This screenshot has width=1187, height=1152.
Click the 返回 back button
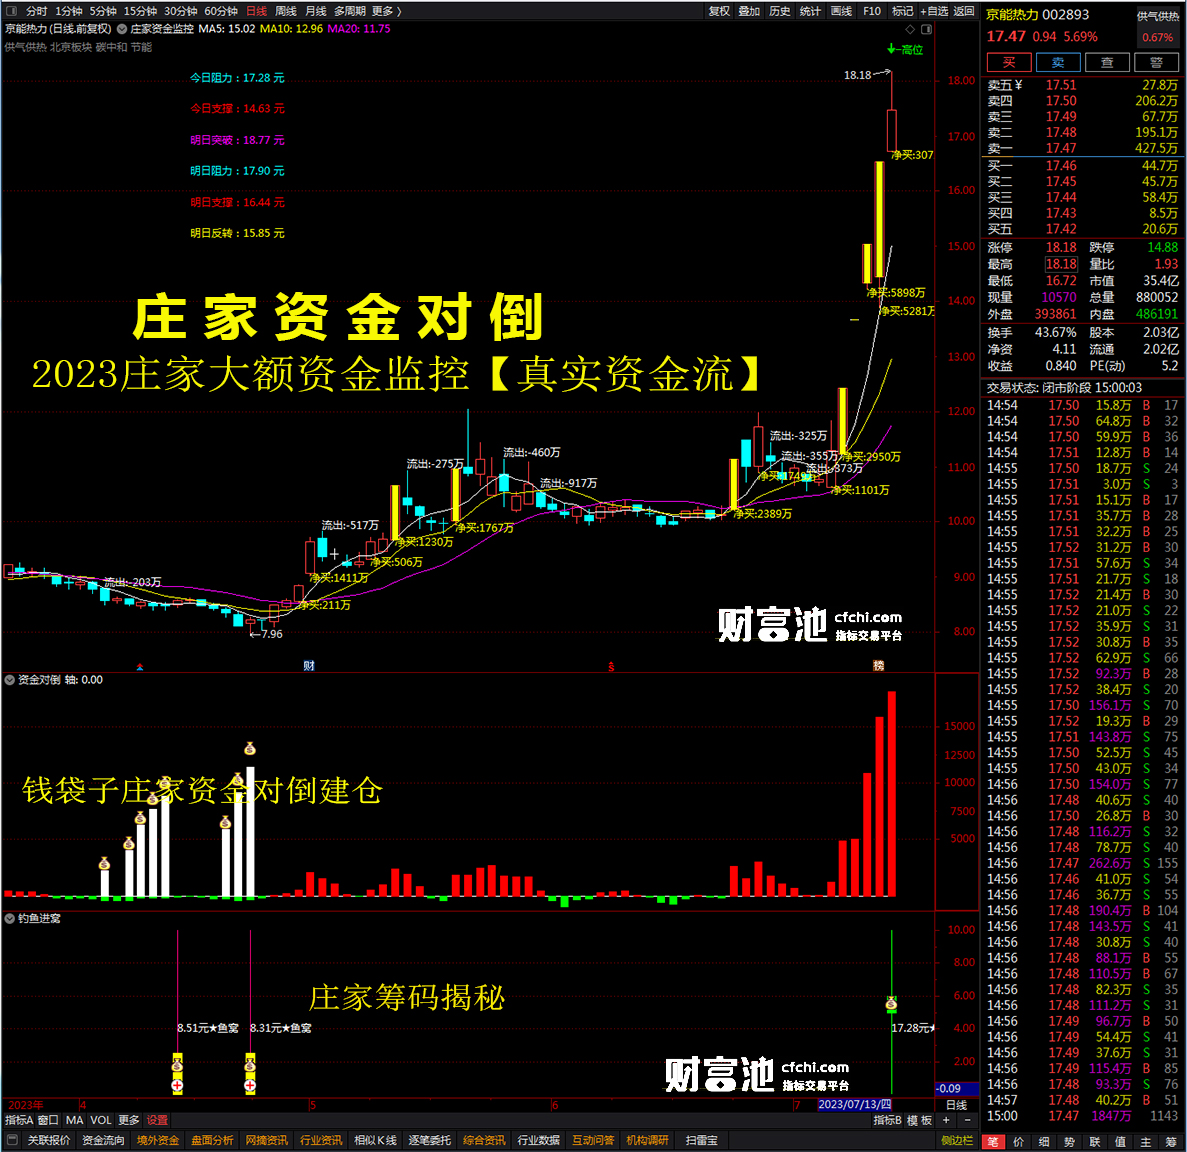pyautogui.click(x=964, y=11)
